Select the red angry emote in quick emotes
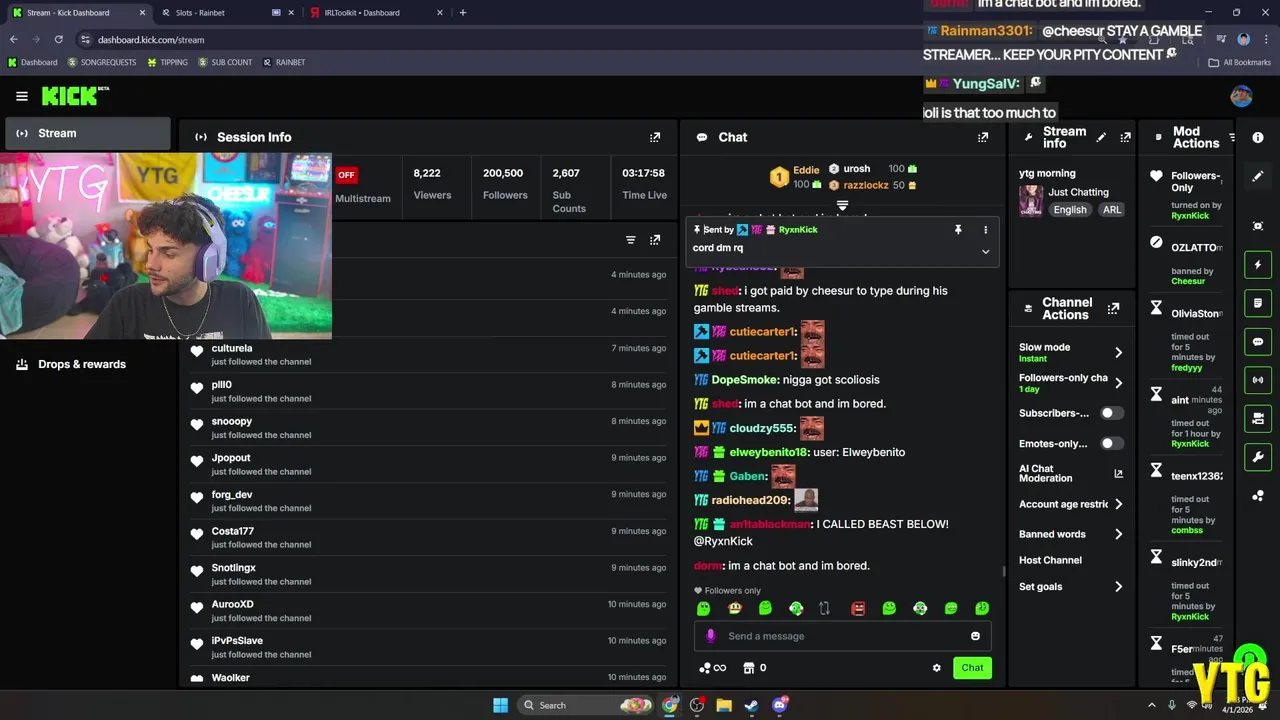The height and width of the screenshot is (720, 1280). 858,608
